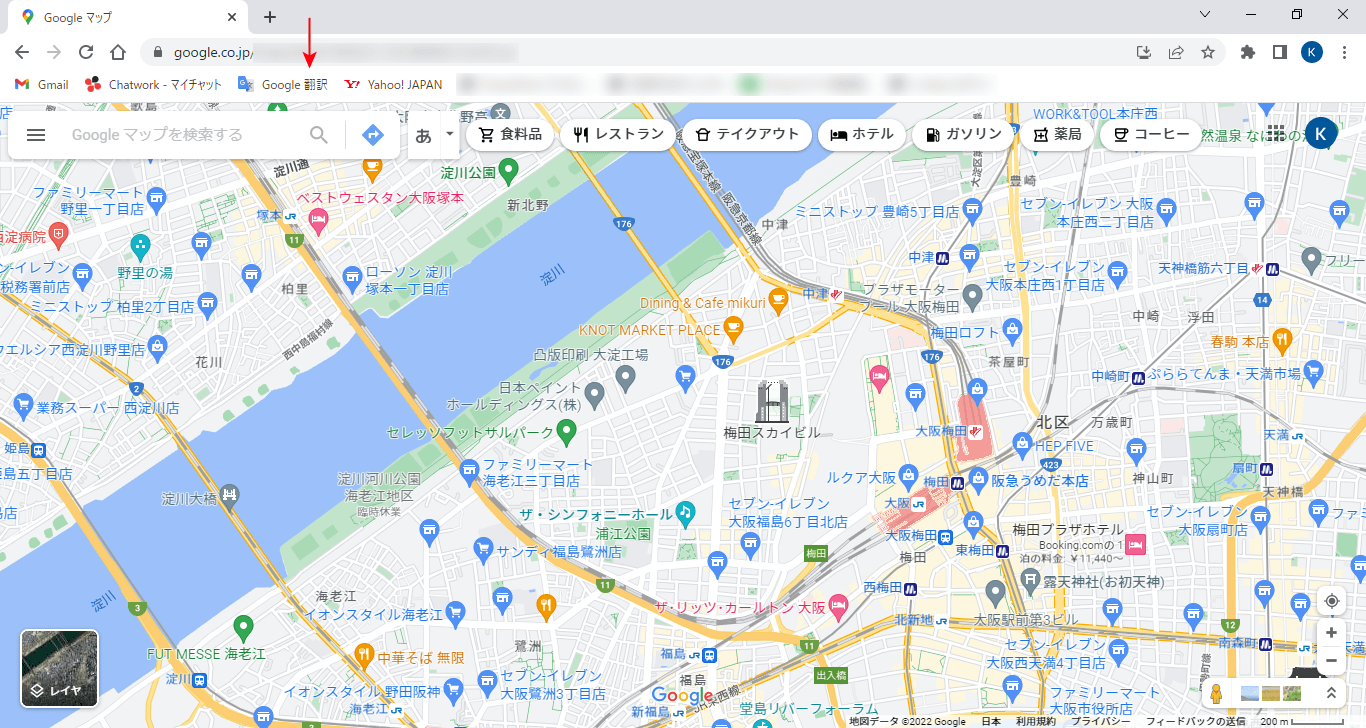Expand the imagery strip with double chevron
The height and width of the screenshot is (728, 1366).
1331,693
